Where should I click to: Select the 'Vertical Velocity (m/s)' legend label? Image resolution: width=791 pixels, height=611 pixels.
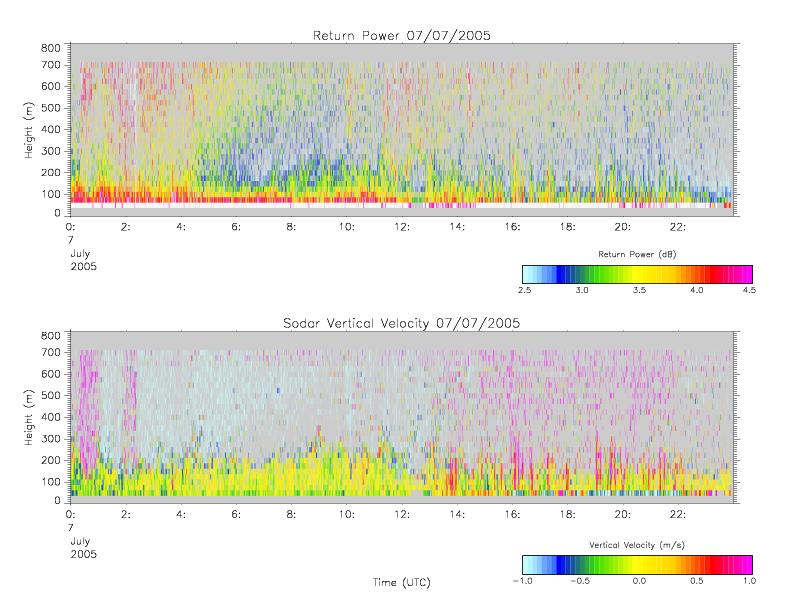pos(637,545)
